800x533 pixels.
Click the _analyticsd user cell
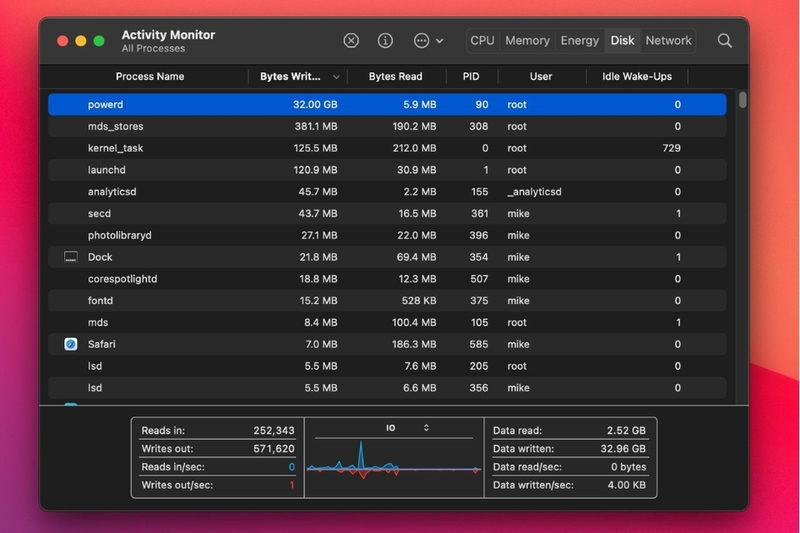534,192
